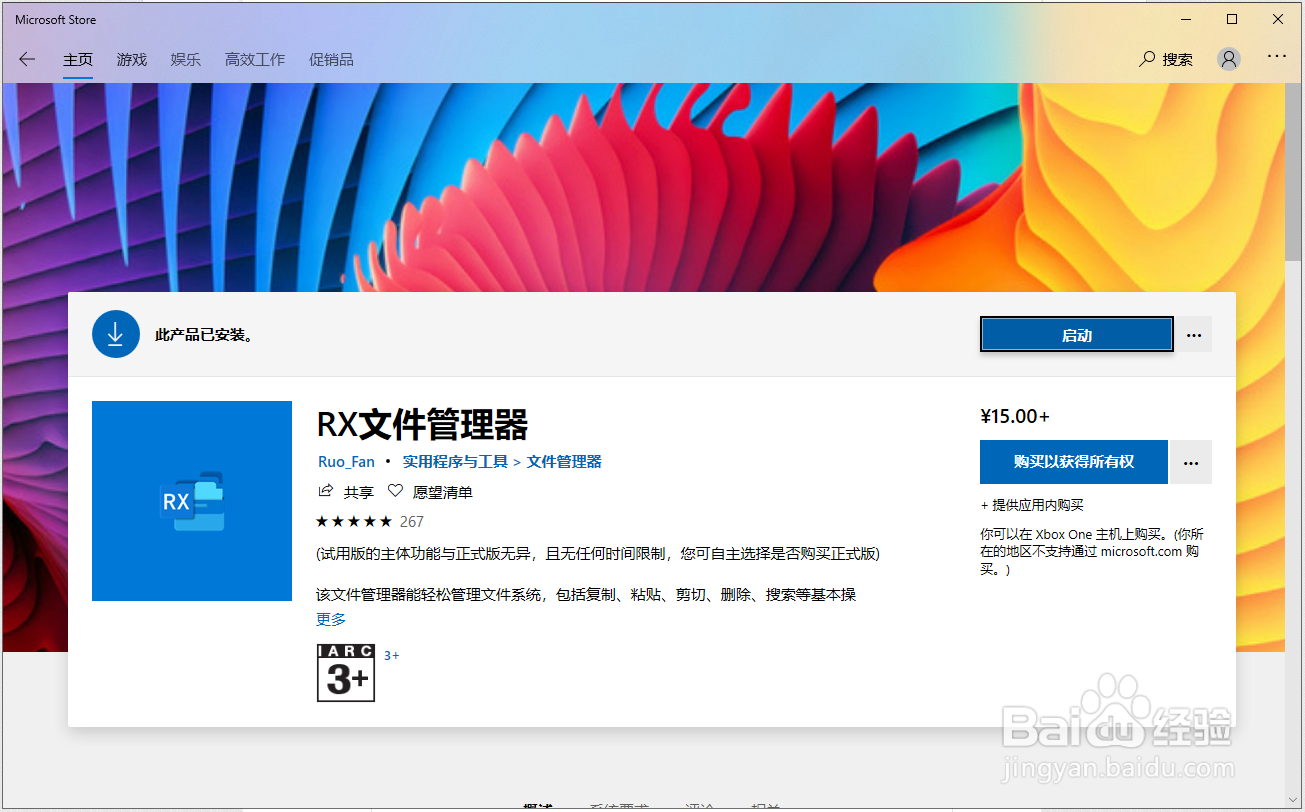Expand description with 更多 link
Viewport: 1305px width, 812px height.
pyautogui.click(x=331, y=619)
